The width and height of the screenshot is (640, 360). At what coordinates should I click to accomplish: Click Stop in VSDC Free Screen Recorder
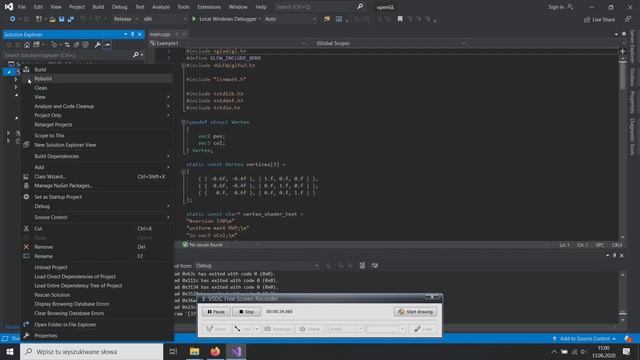point(247,312)
